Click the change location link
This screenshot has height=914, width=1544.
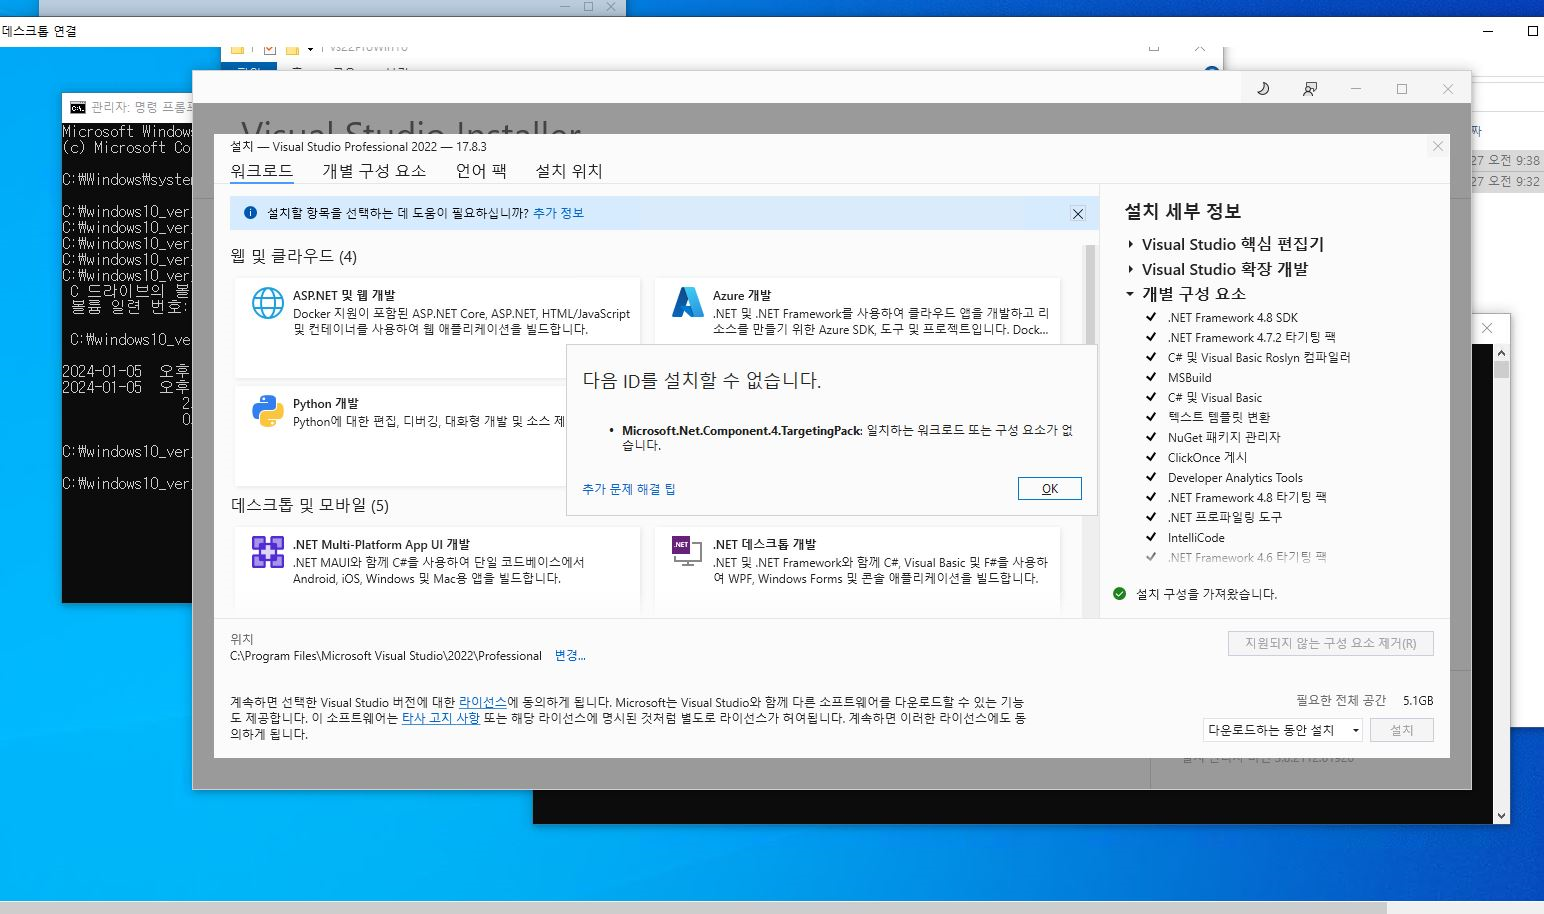[x=570, y=655]
